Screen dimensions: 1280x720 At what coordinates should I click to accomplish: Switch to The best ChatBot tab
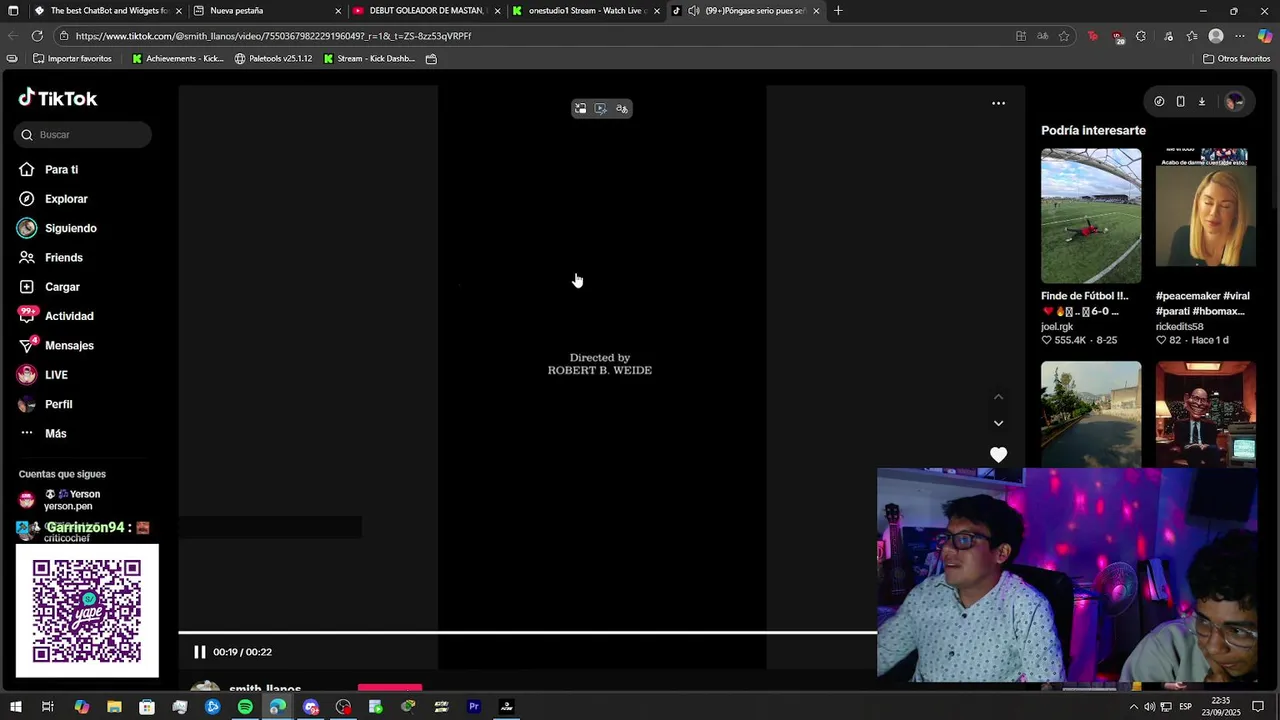(x=107, y=11)
